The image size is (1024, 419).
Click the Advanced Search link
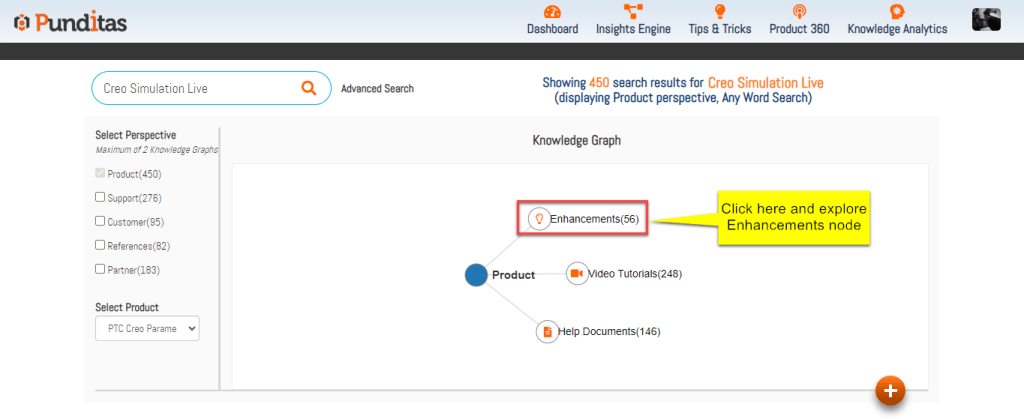point(377,89)
